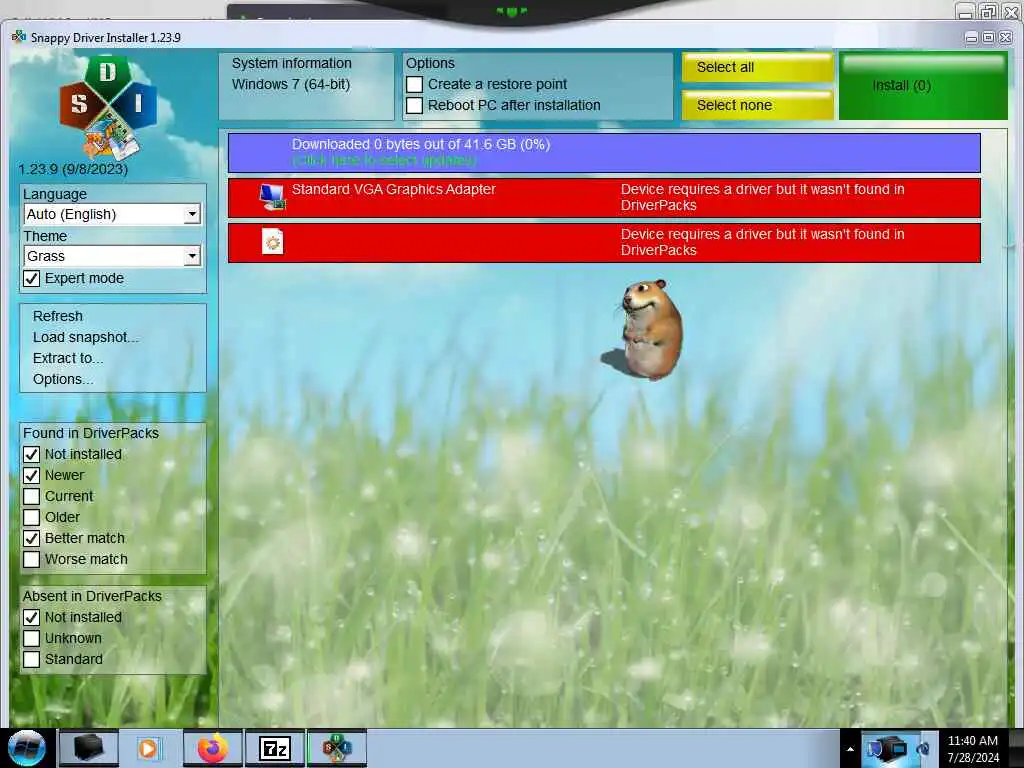1024x768 pixels.
Task: Enable the Worse match checkbox
Action: tap(31, 559)
